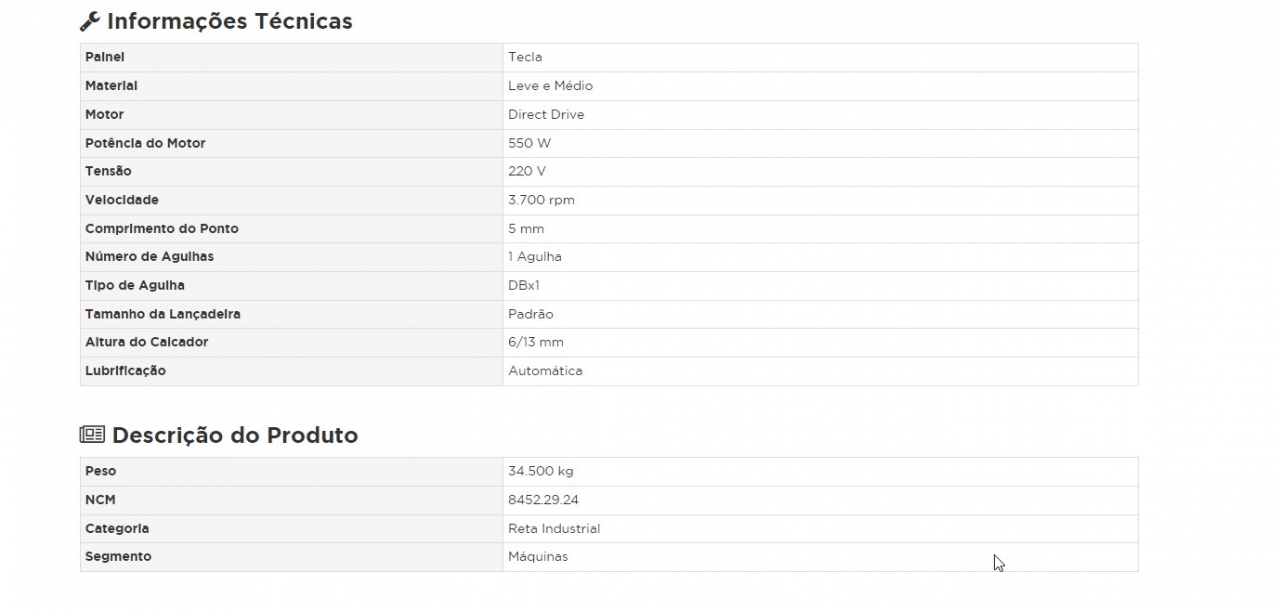Click the wrench icon beside Informações Técnicas
Screen dimensions: 1280x611
(x=89, y=21)
